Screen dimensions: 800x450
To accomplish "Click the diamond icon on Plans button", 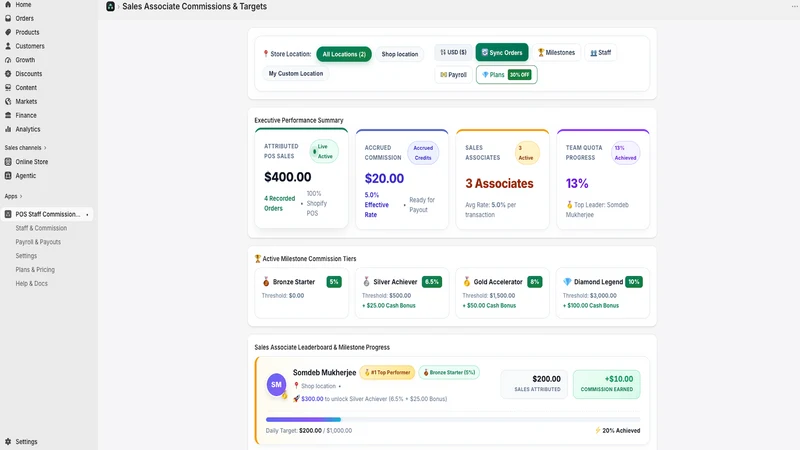I will 485,74.
